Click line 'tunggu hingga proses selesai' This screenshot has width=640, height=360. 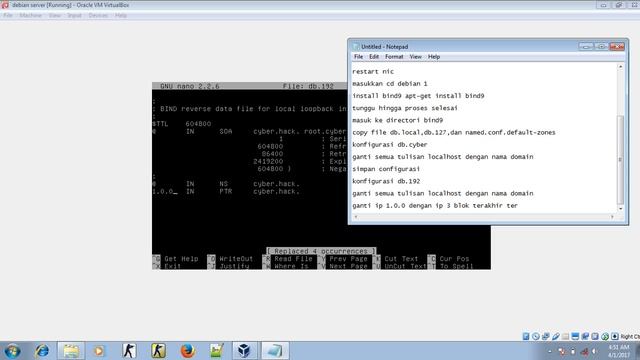tap(405, 108)
